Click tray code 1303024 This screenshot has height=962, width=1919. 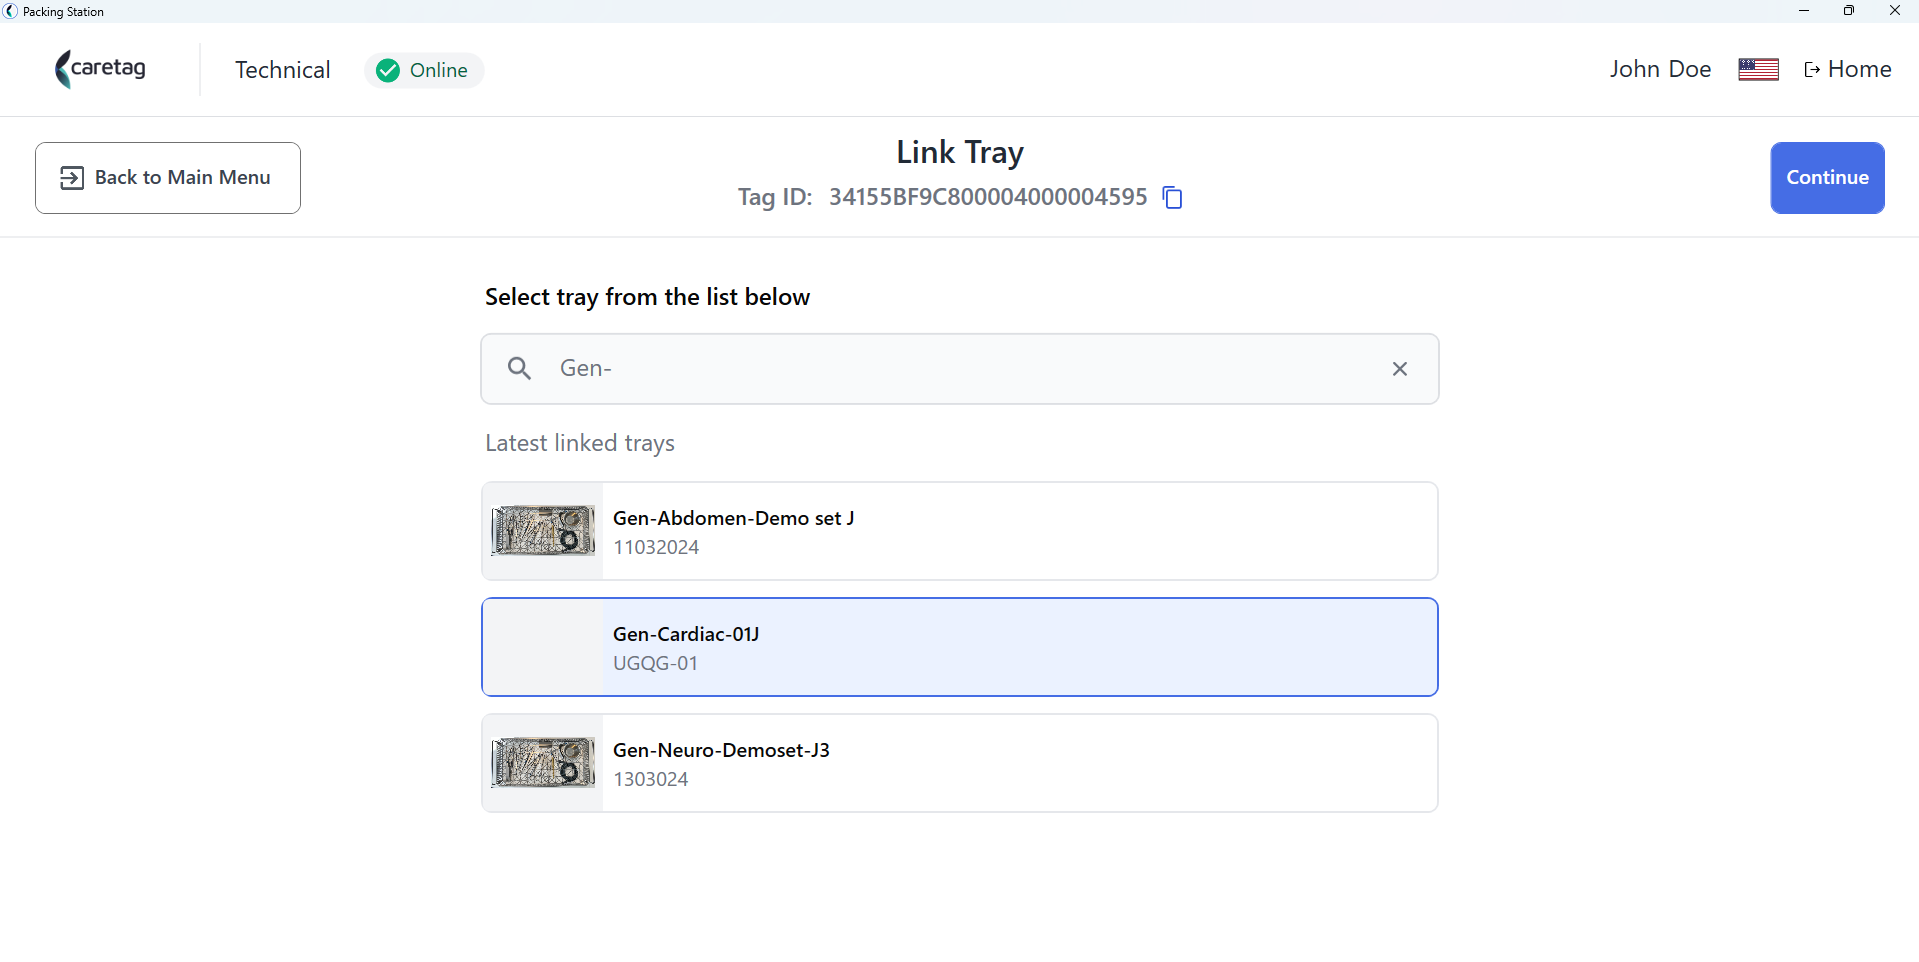pyautogui.click(x=651, y=779)
